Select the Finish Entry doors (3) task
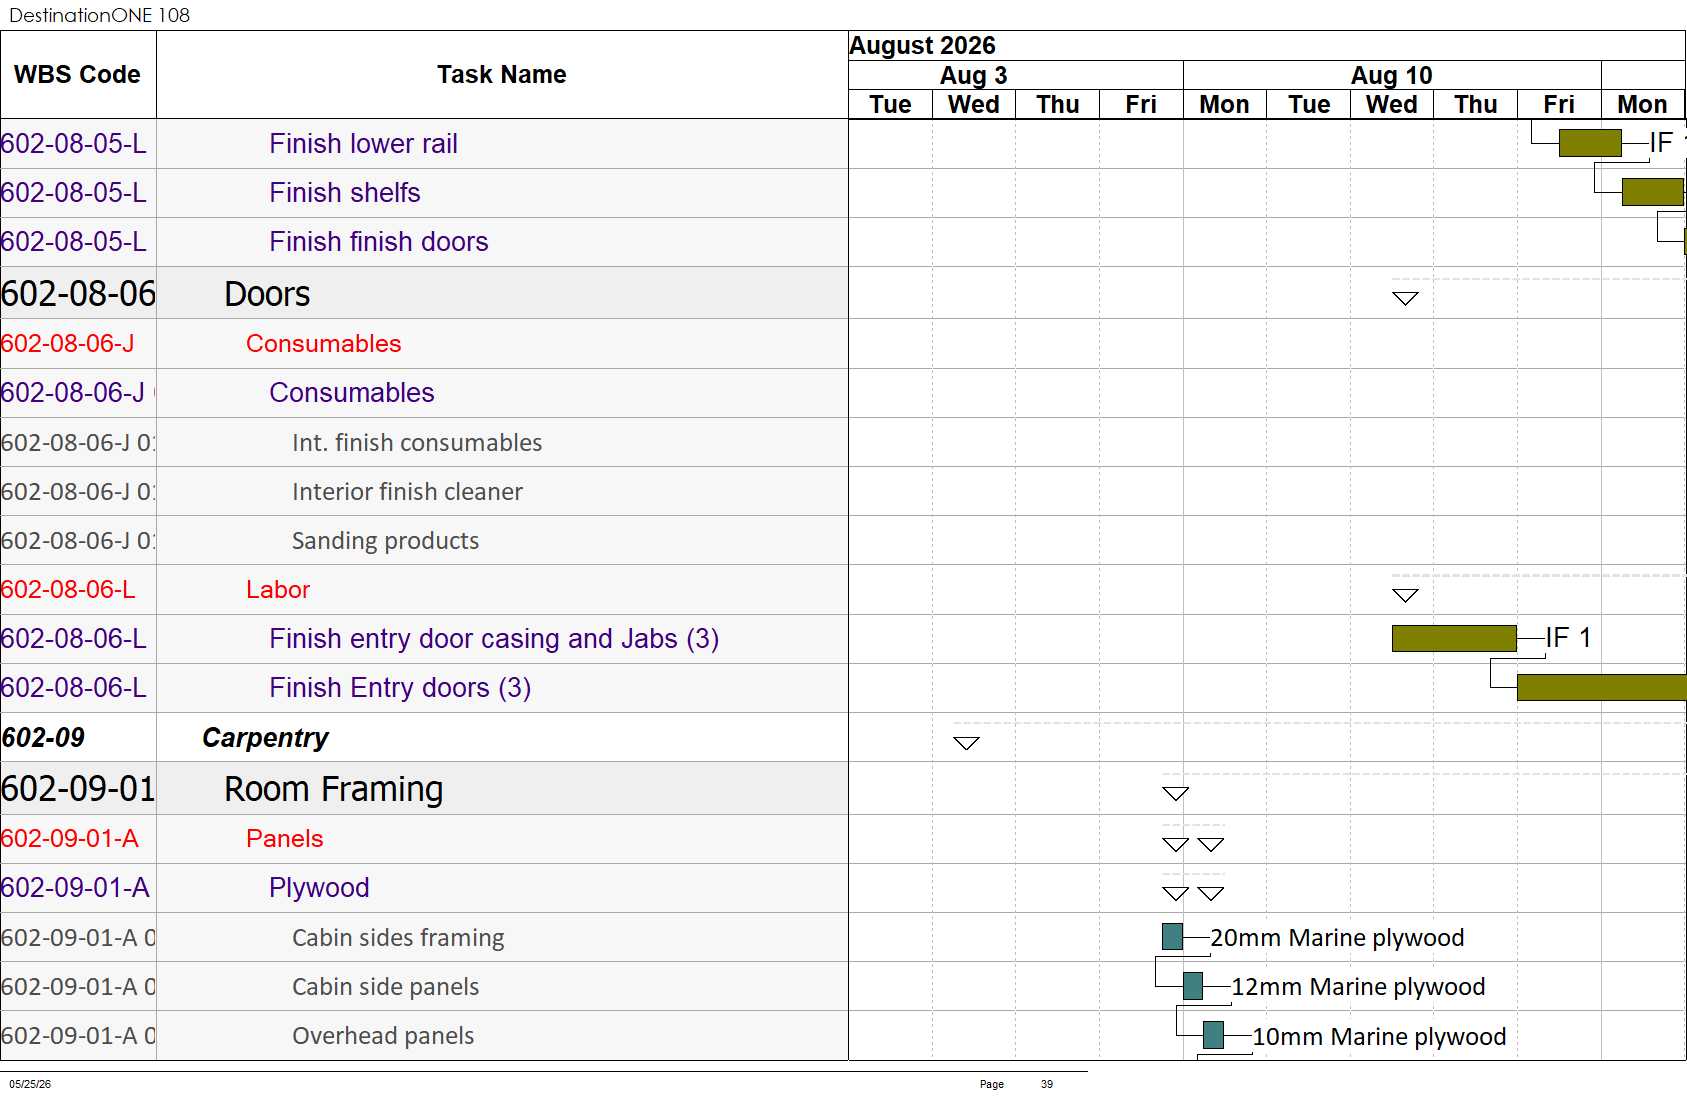The image size is (1687, 1097). point(400,688)
